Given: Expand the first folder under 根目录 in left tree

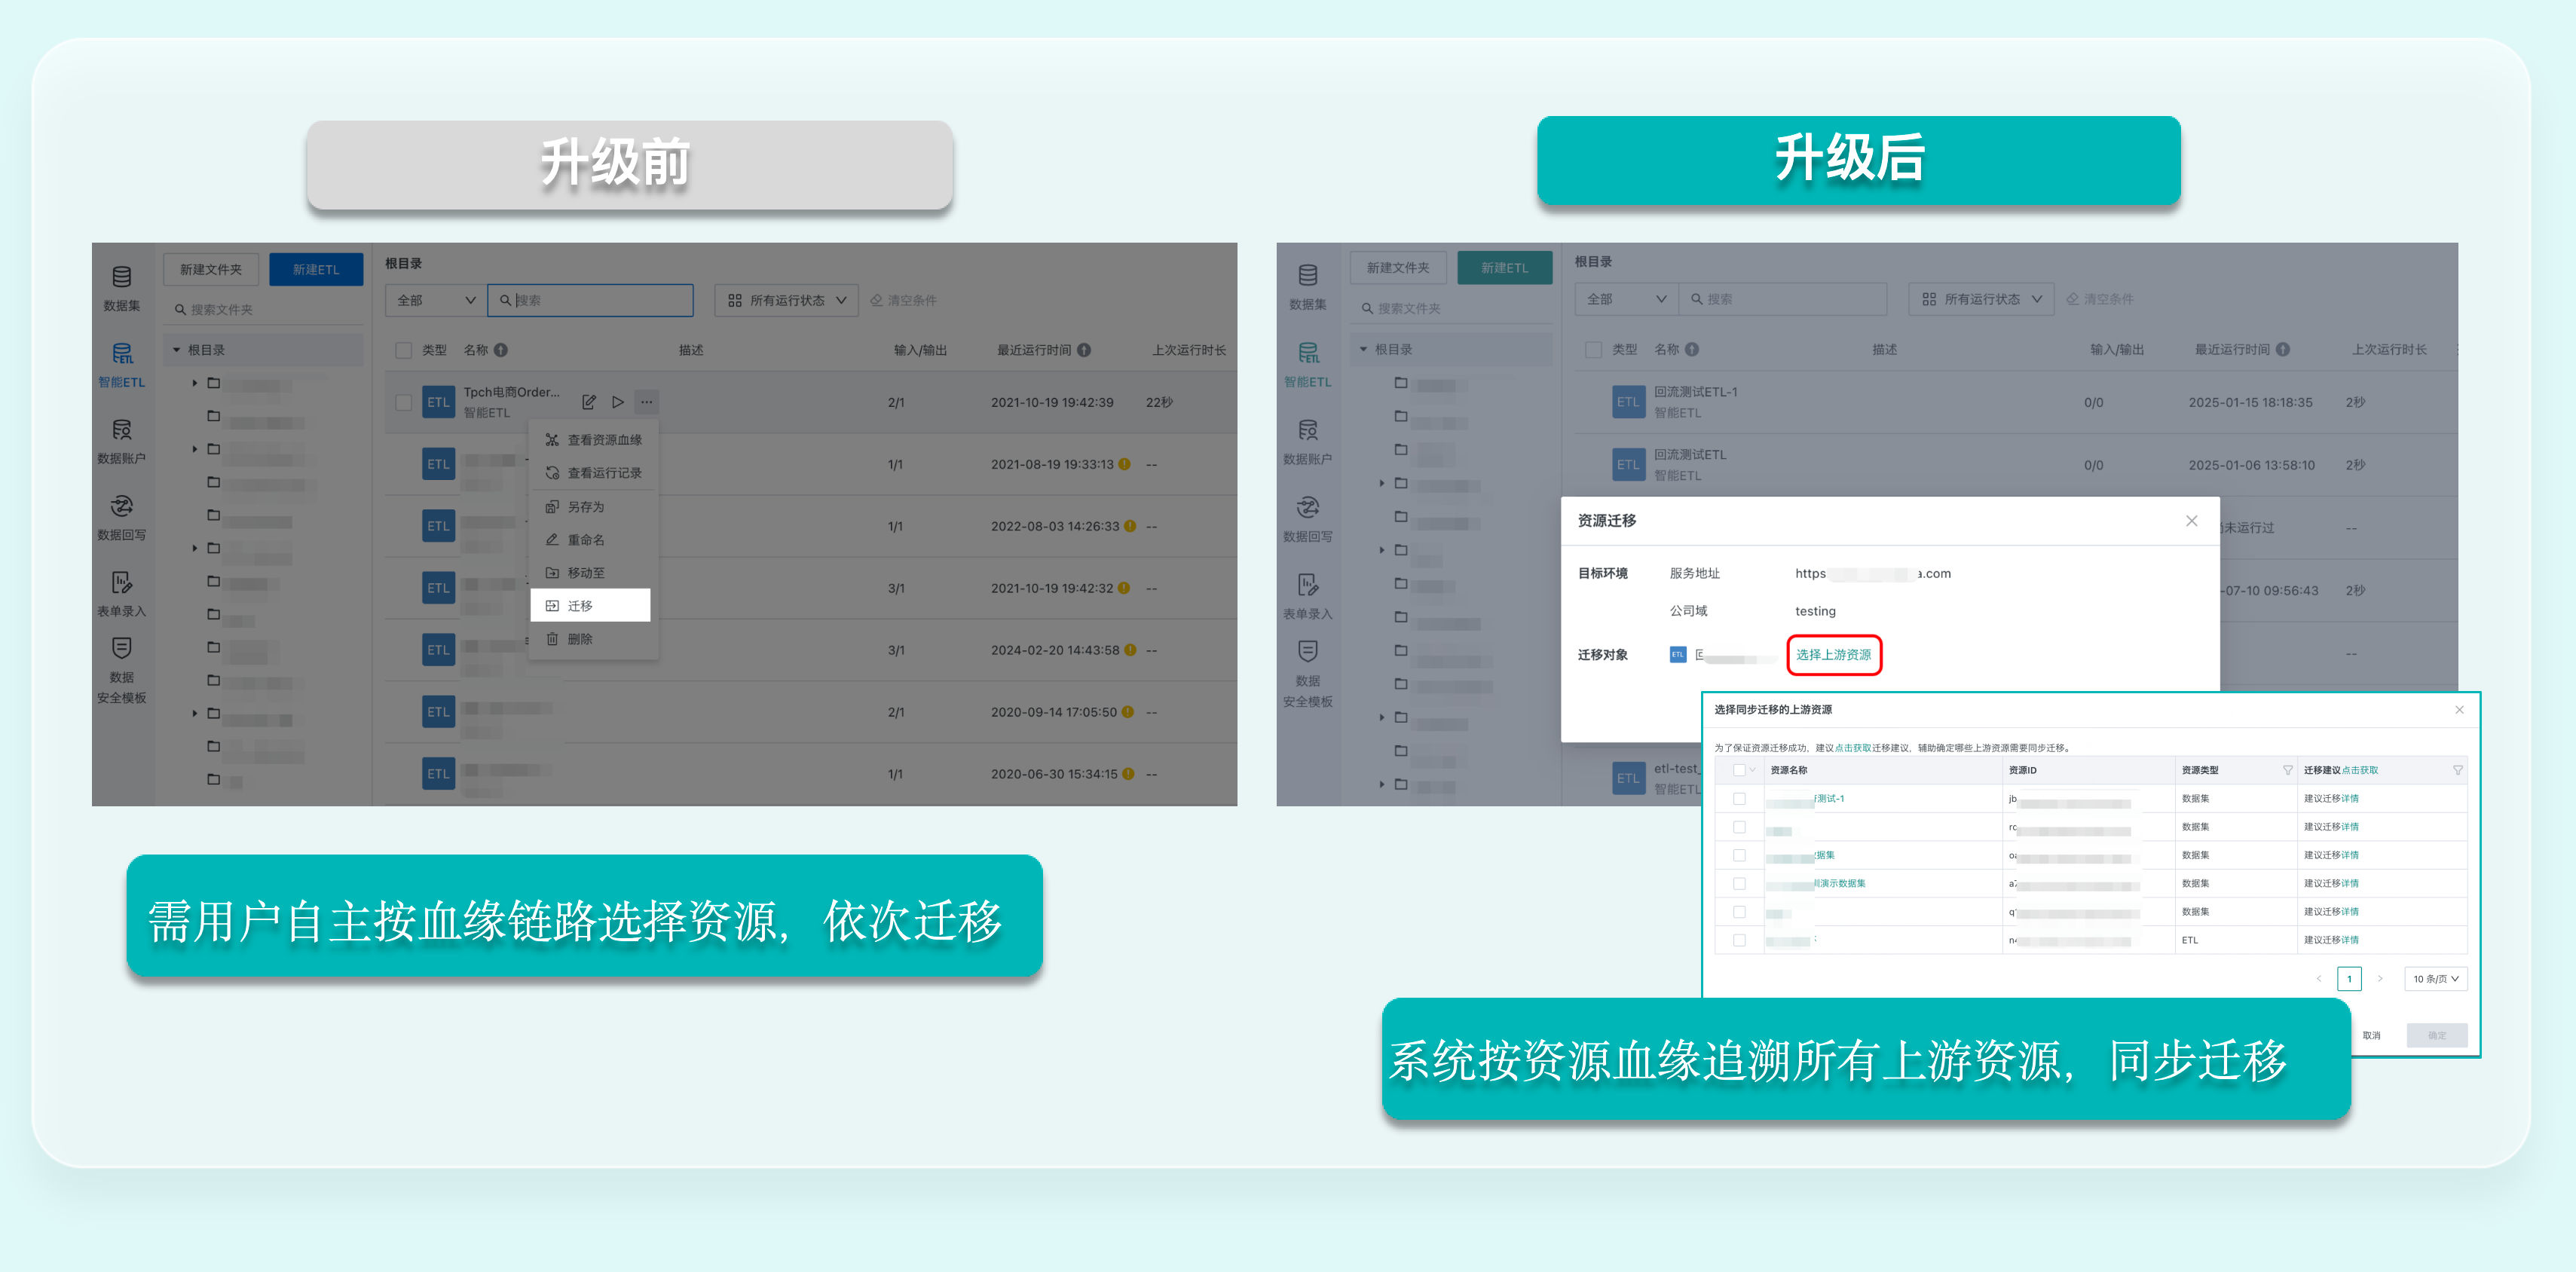Looking at the screenshot, I should tap(195, 383).
